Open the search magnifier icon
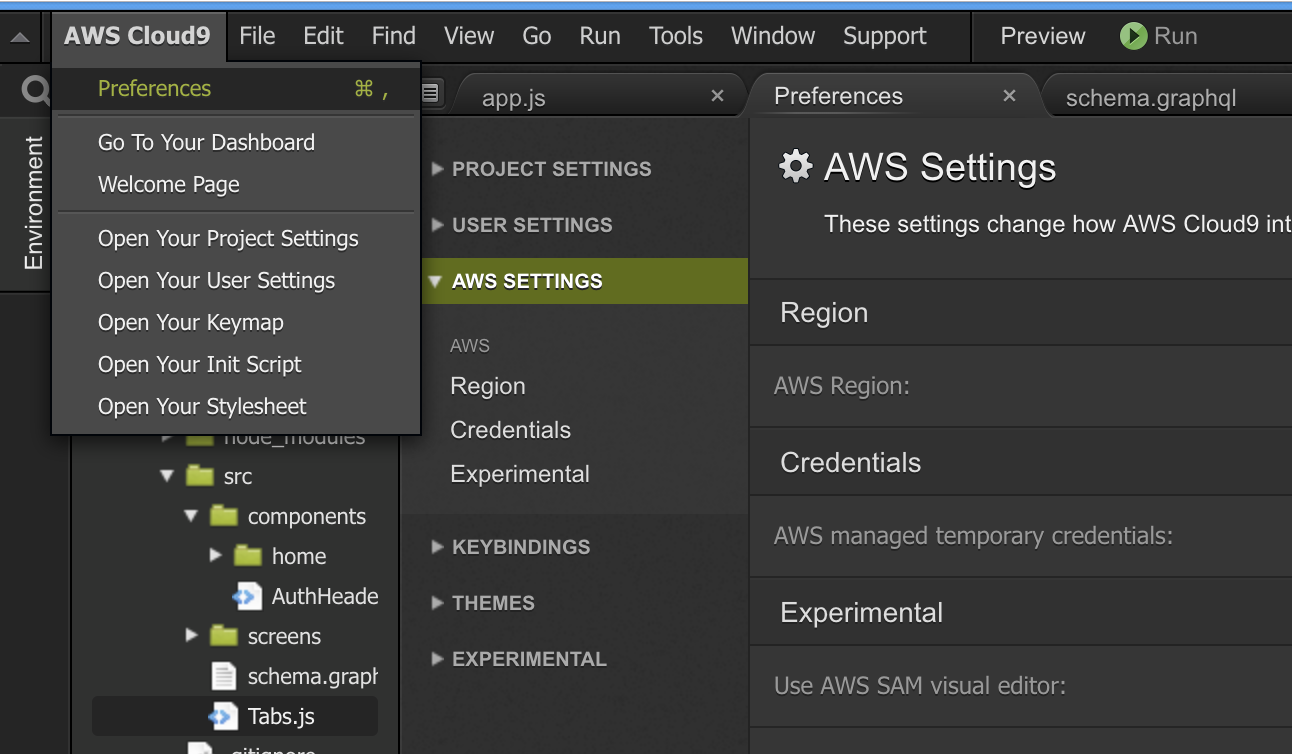 tap(36, 92)
